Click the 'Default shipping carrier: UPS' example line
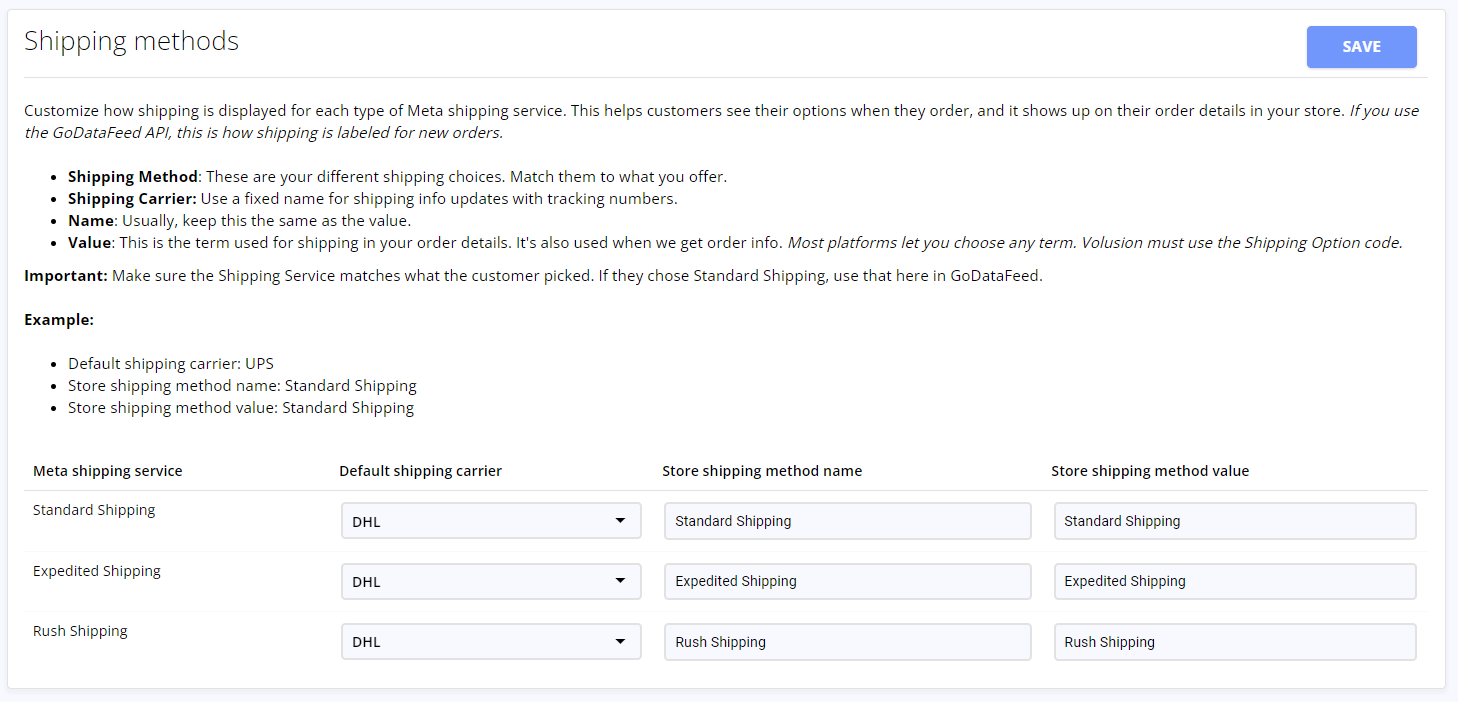Viewport: 1458px width, 702px height. (171, 364)
